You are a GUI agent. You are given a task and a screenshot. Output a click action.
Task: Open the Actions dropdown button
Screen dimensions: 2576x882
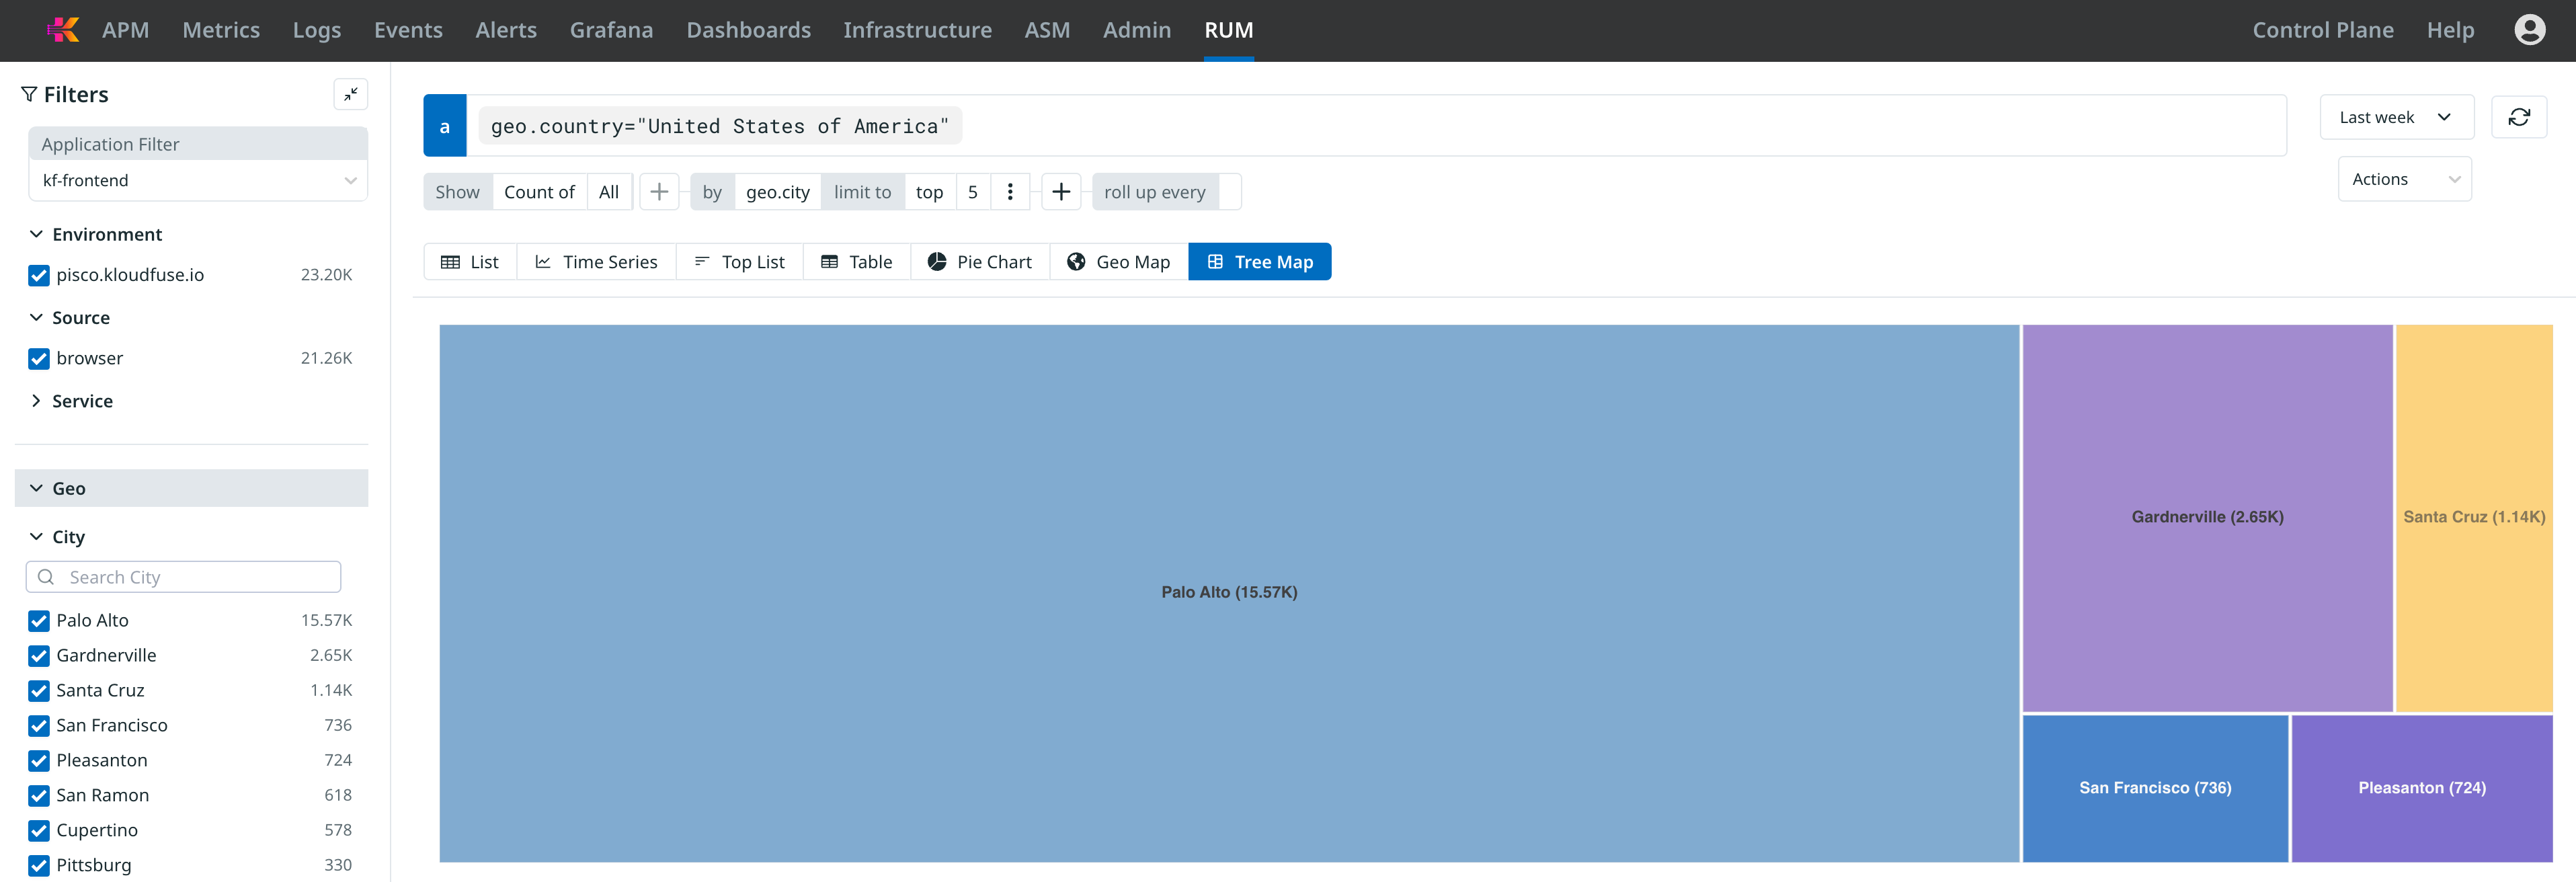(2404, 179)
